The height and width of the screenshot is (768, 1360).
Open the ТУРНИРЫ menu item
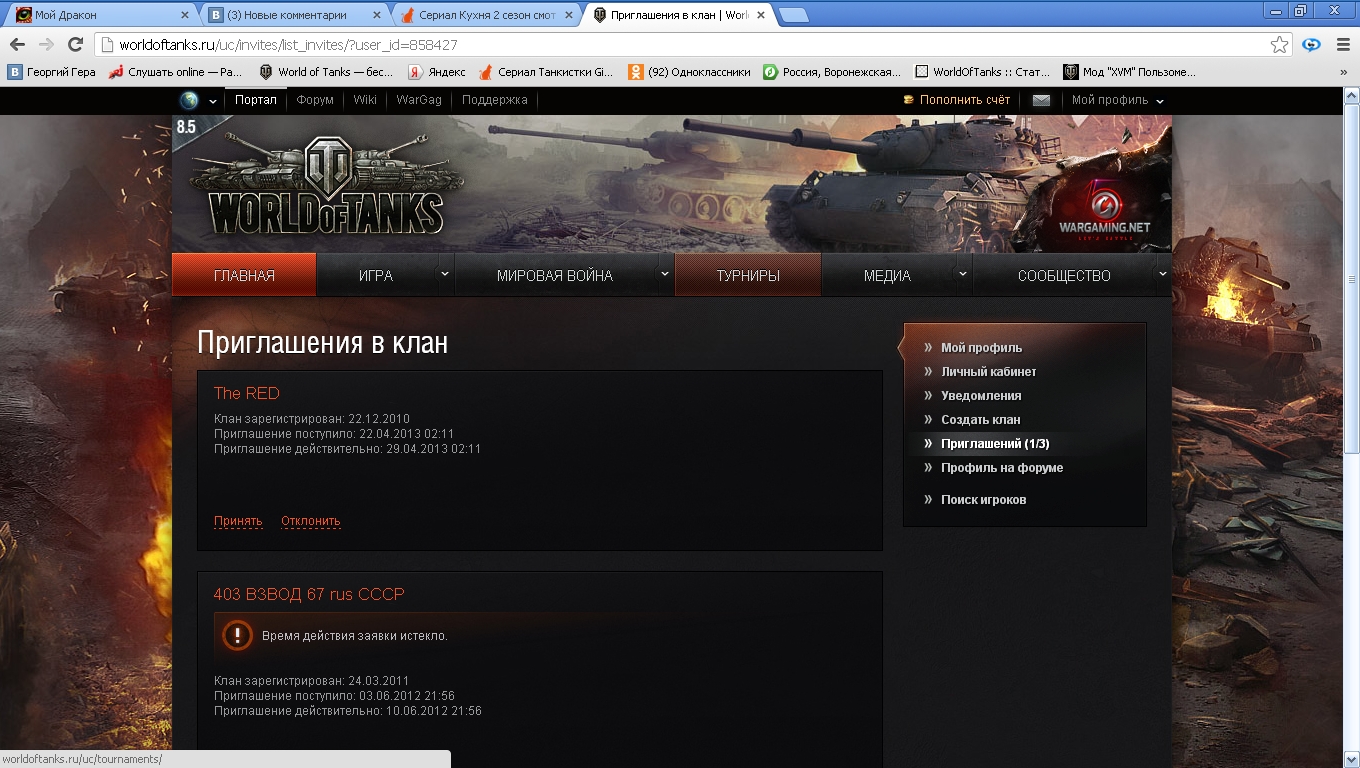pyautogui.click(x=748, y=275)
